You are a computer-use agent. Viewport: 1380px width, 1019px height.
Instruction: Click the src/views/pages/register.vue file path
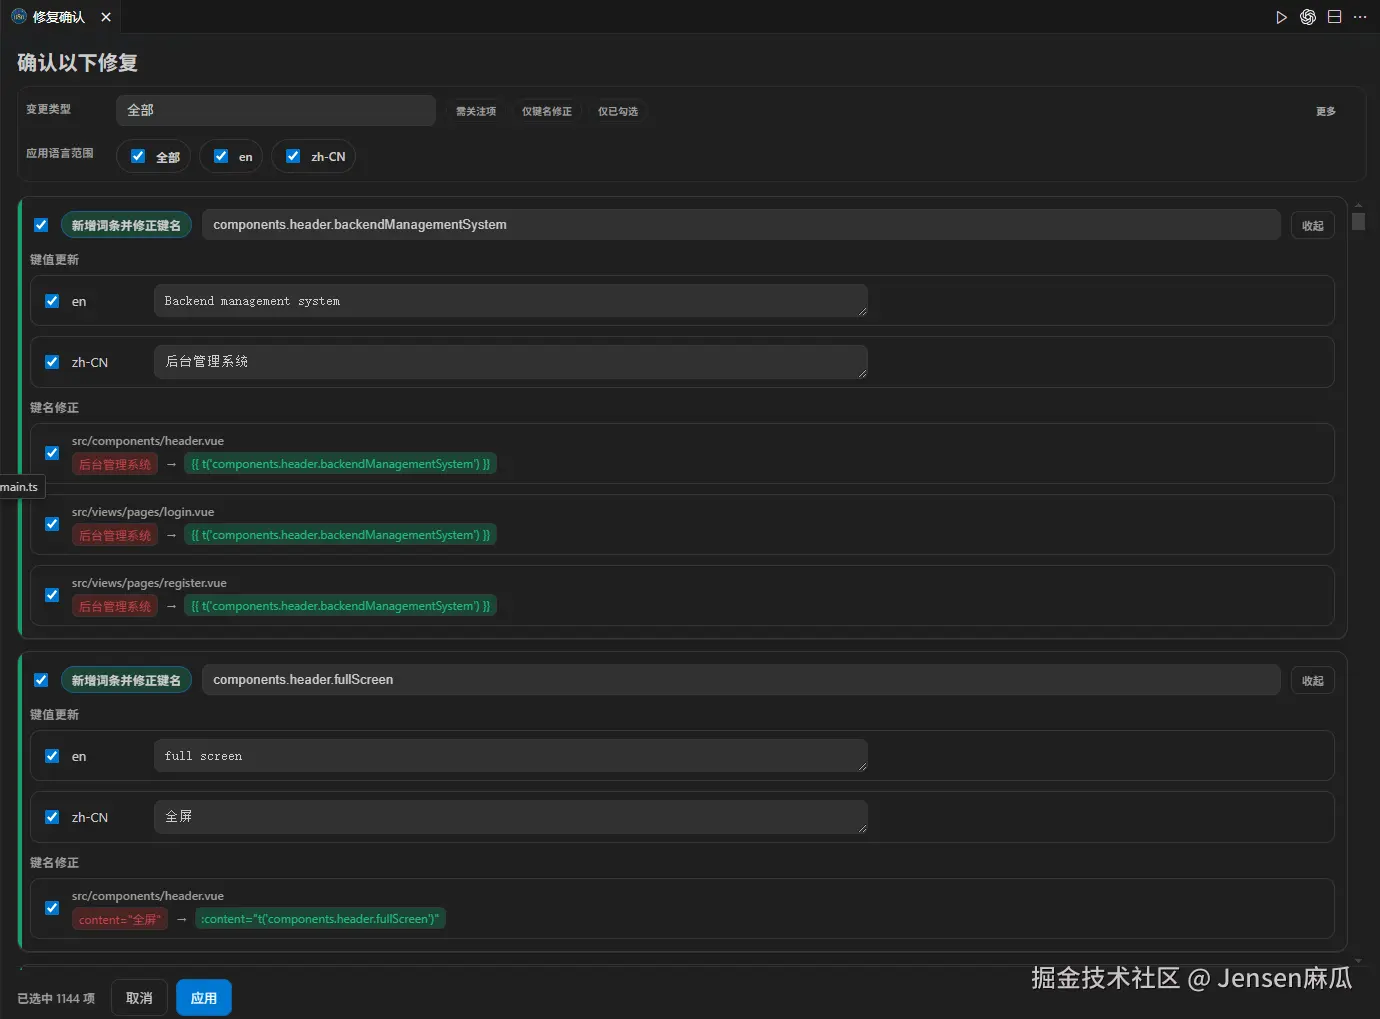tap(149, 583)
